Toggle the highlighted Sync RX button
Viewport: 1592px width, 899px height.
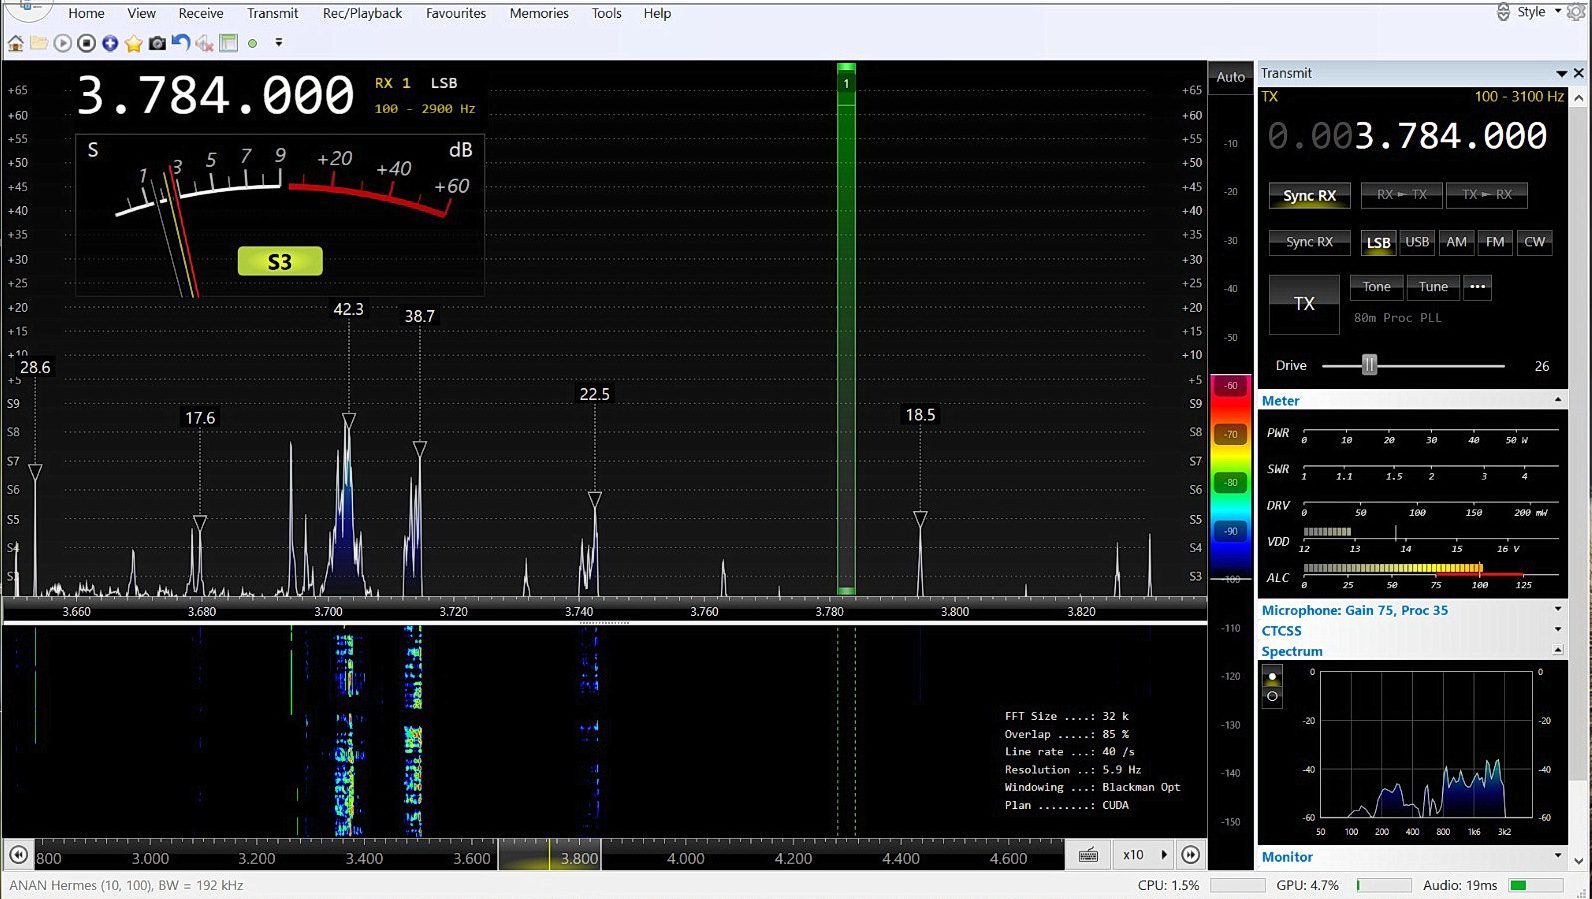click(x=1309, y=196)
